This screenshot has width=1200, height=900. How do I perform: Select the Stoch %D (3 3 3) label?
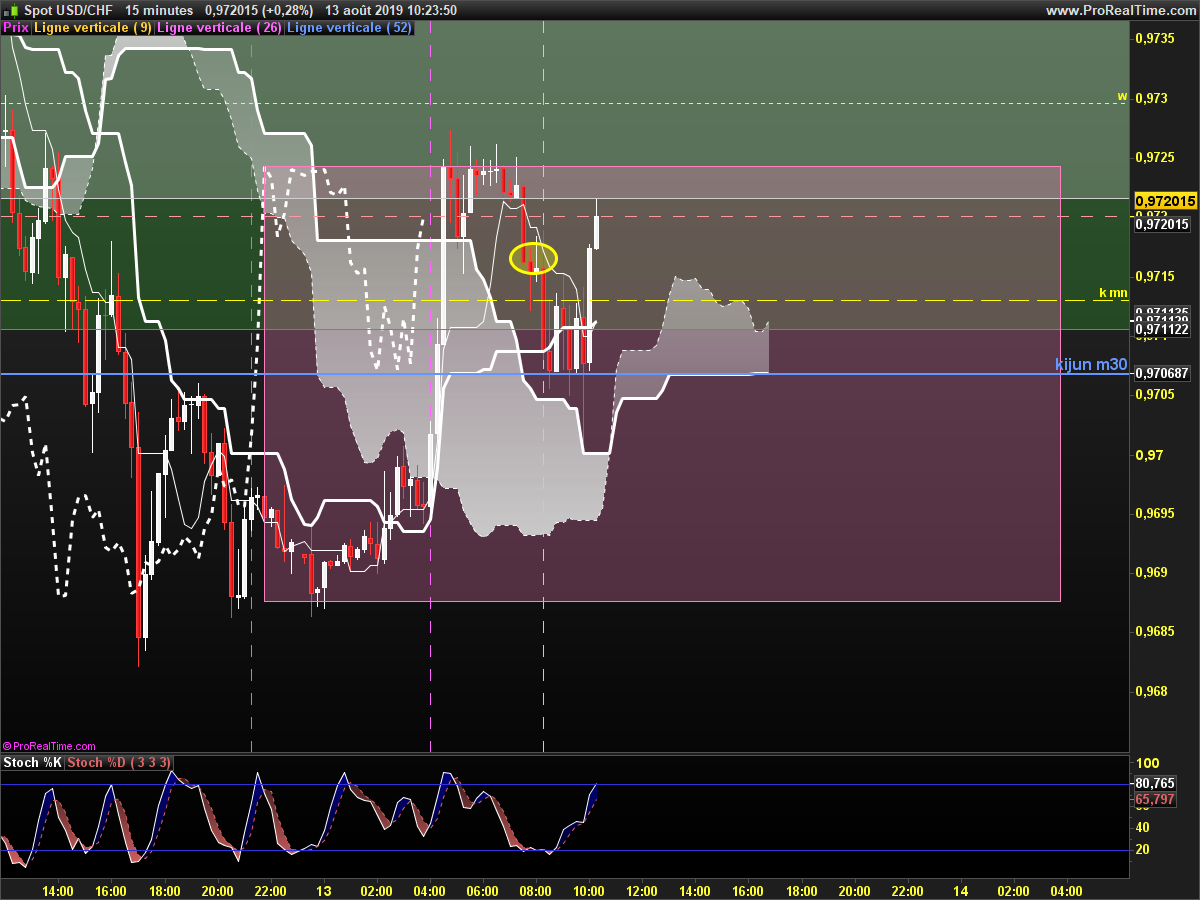click(x=119, y=763)
